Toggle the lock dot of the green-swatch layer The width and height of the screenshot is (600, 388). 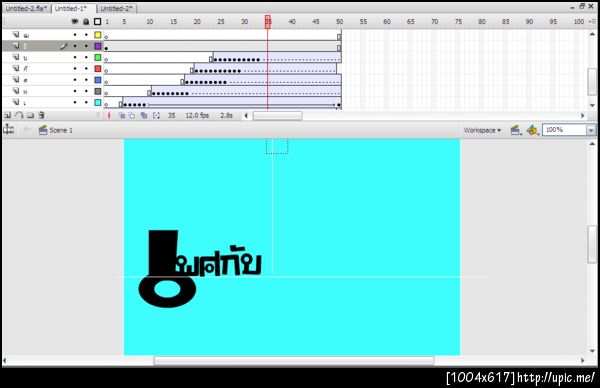[x=86, y=57]
